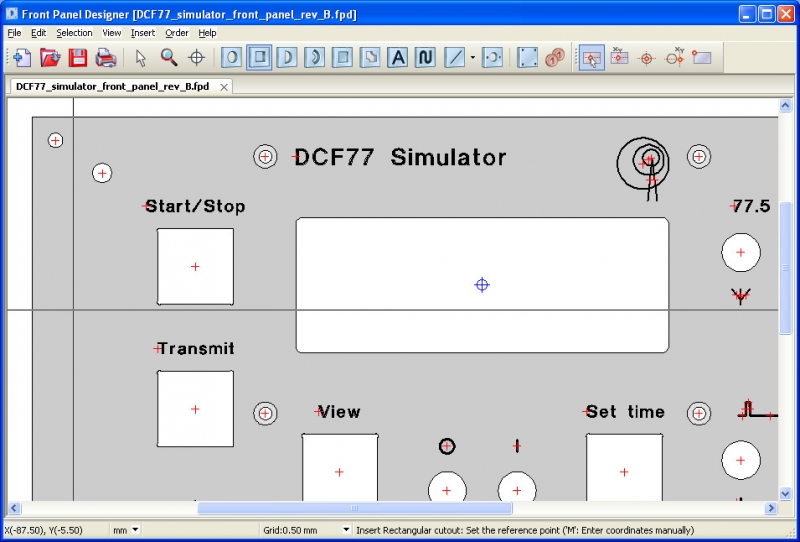This screenshot has width=800, height=542.
Task: Select the cutout beneath Set time label
Action: point(624,467)
